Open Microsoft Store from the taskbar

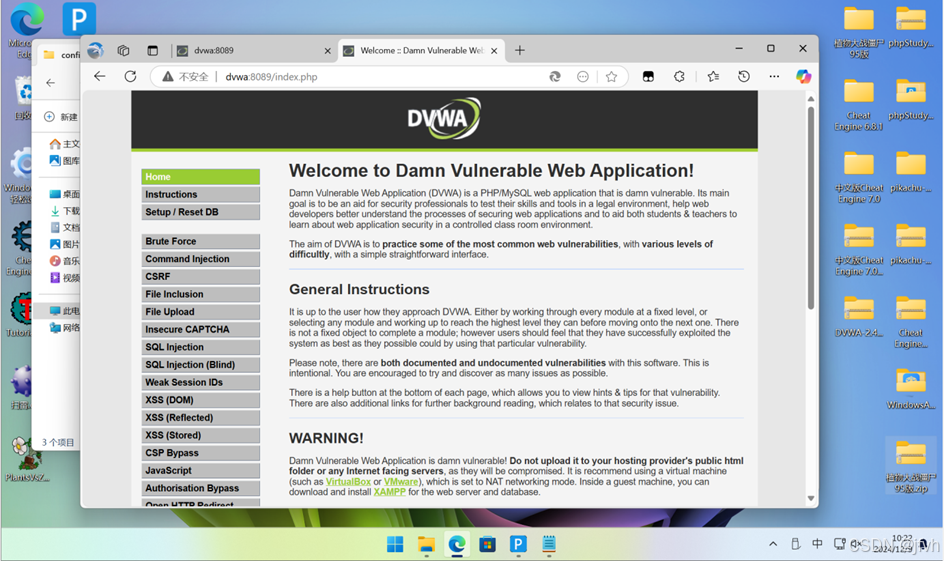pyautogui.click(x=488, y=545)
